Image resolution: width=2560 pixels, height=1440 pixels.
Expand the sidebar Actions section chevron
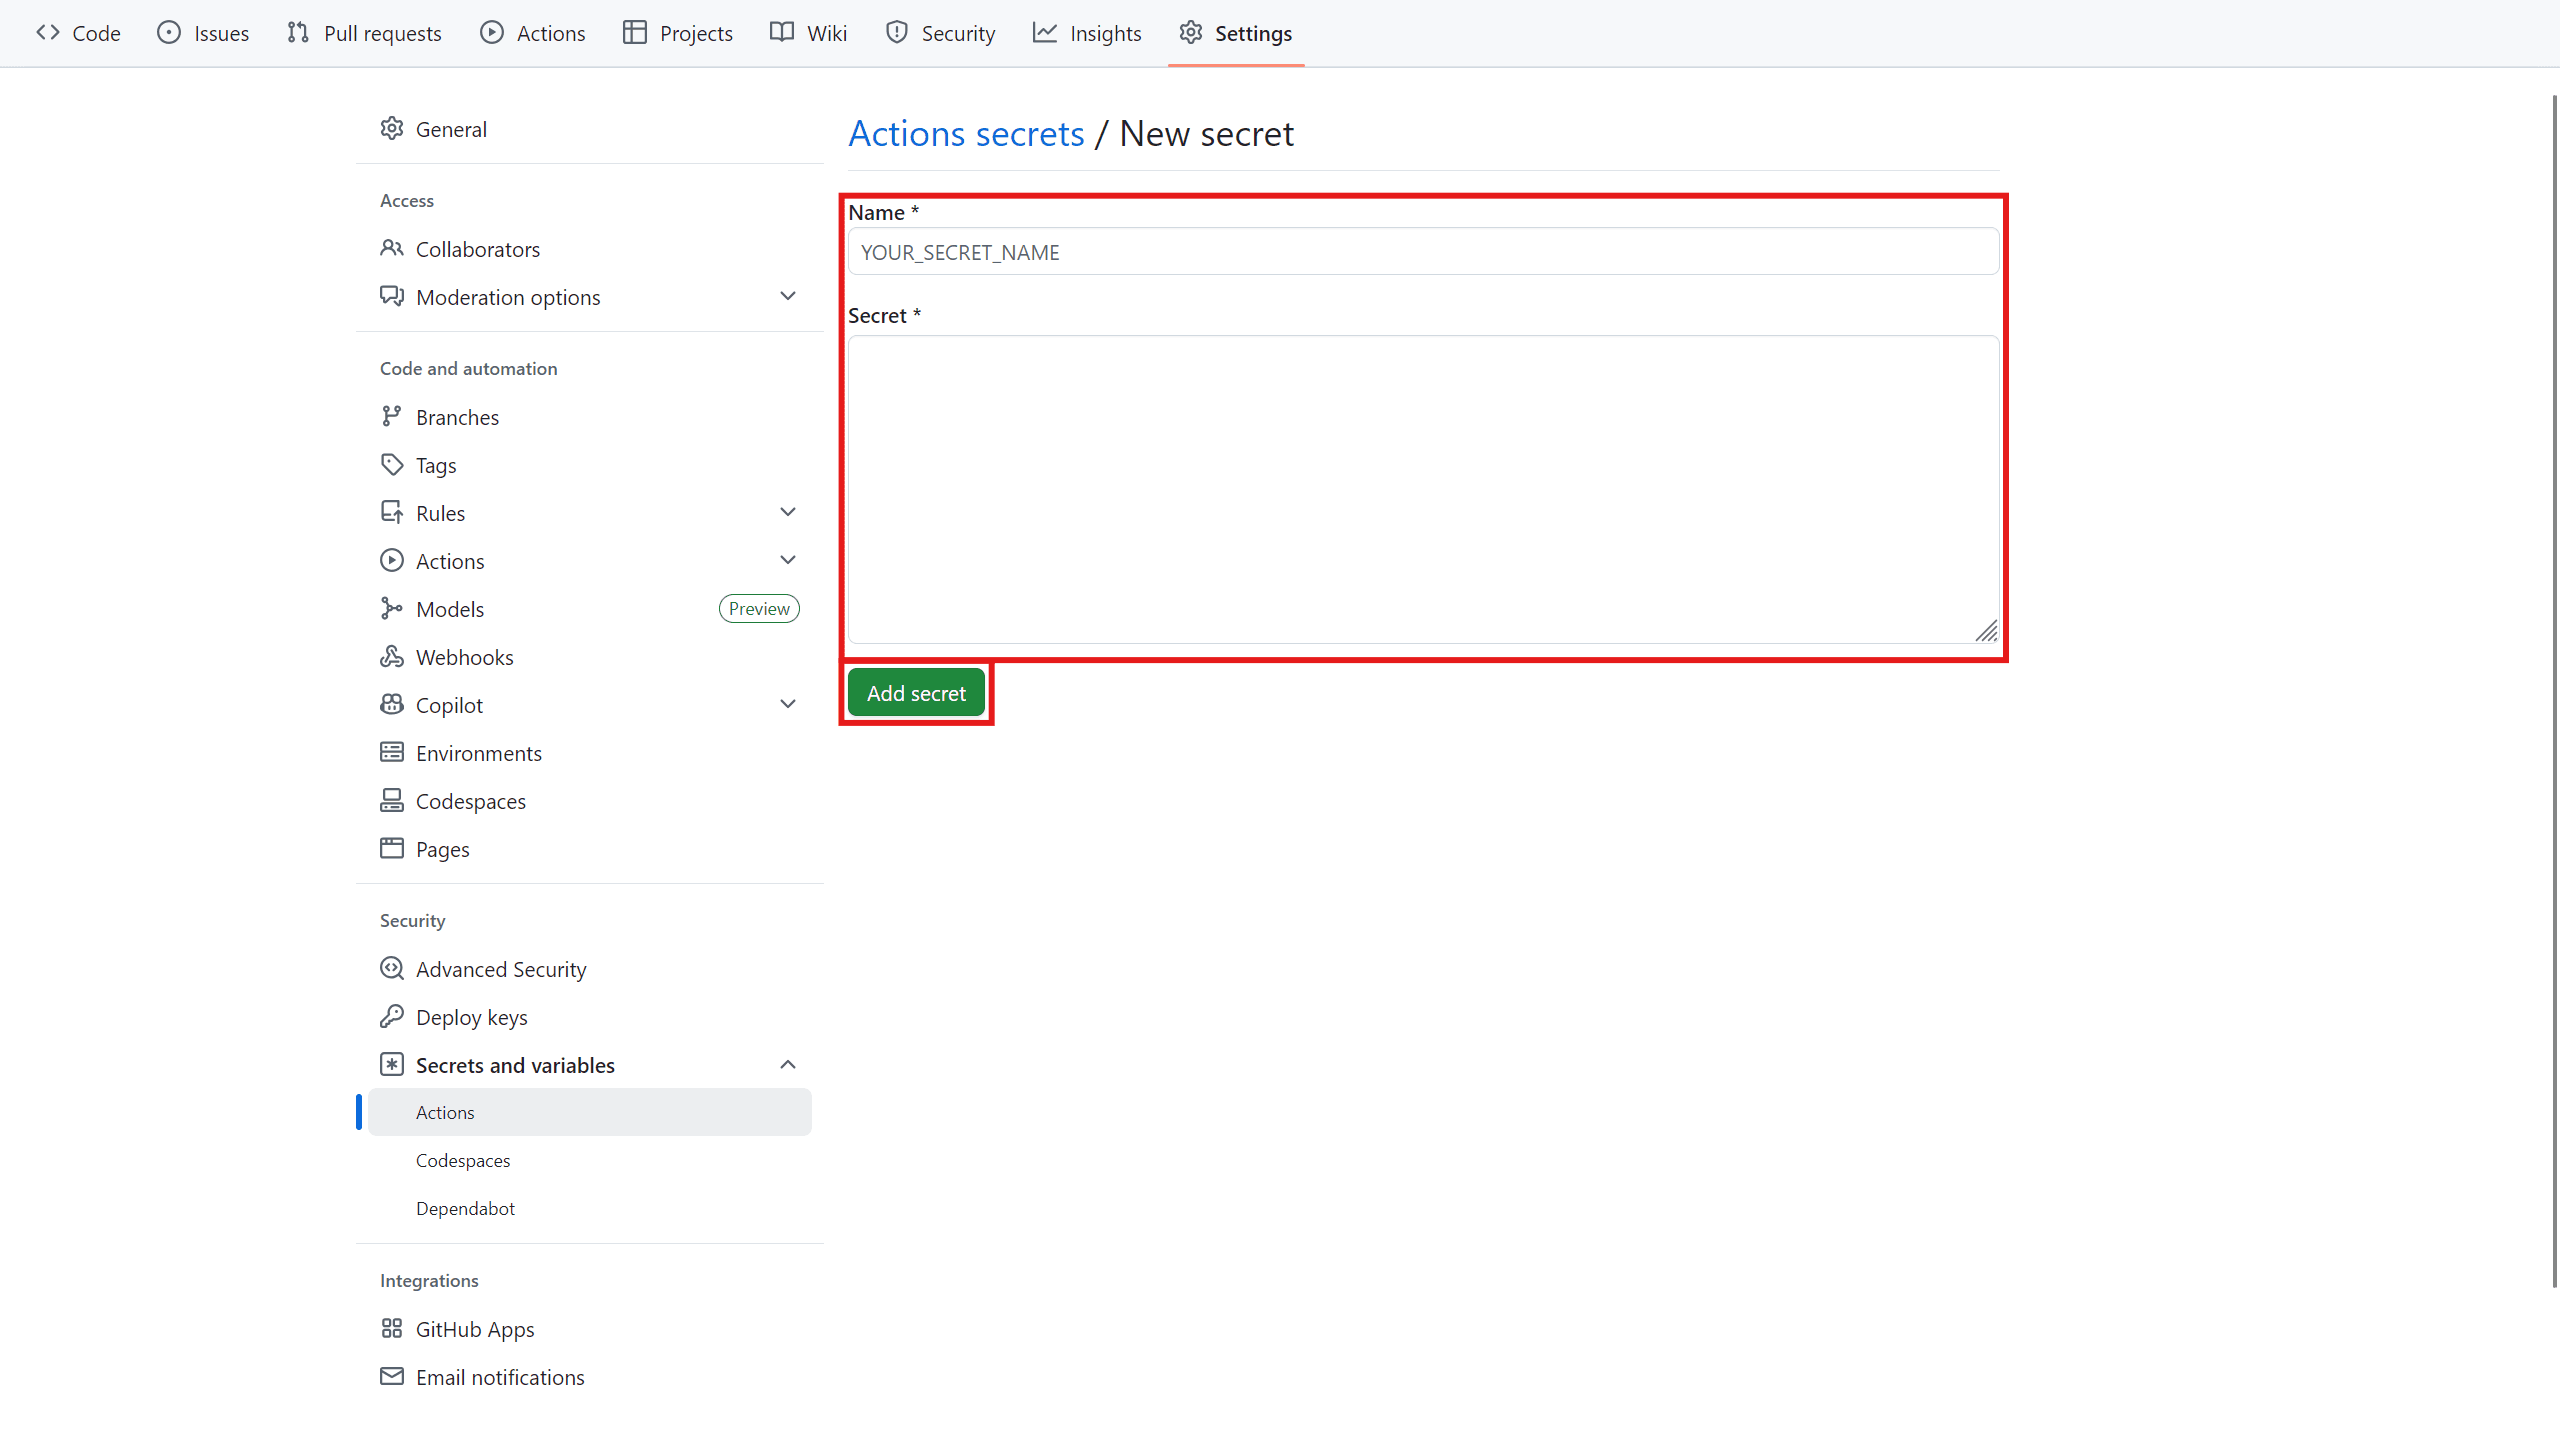point(788,560)
